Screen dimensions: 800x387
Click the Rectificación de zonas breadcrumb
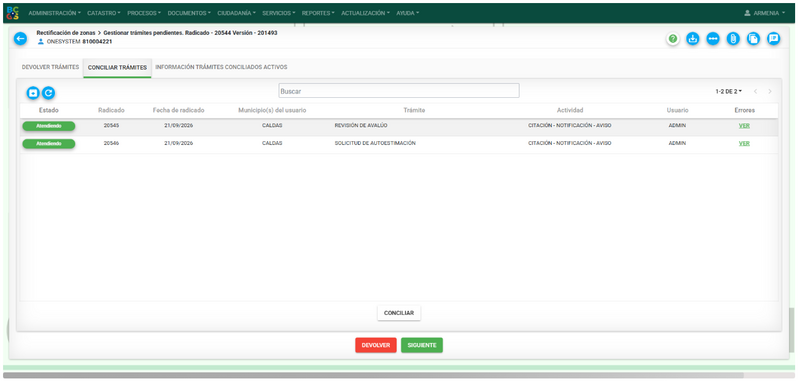pos(66,33)
